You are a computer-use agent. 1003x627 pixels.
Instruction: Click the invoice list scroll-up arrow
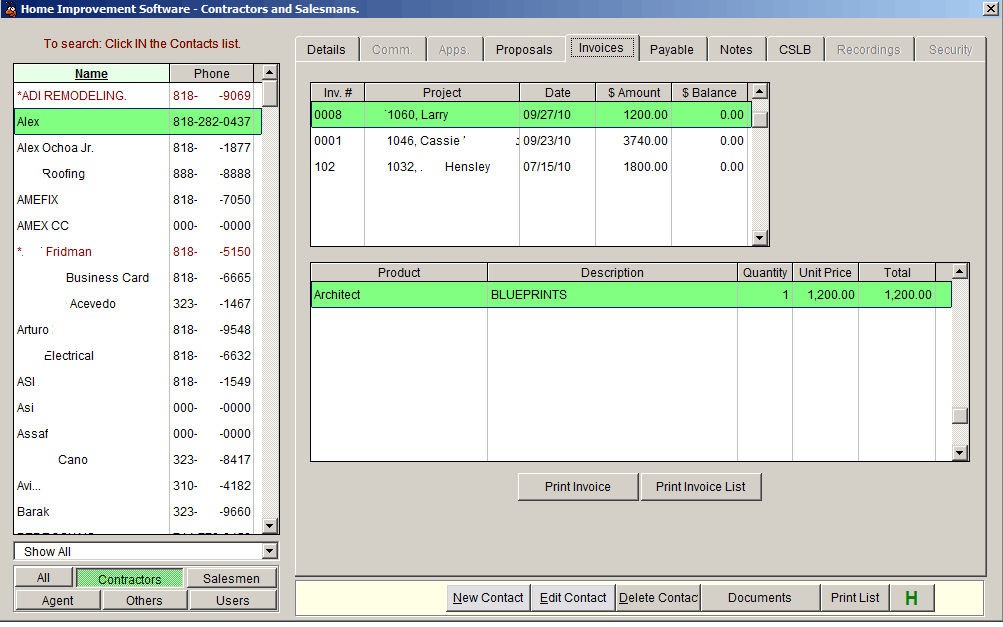[759, 91]
